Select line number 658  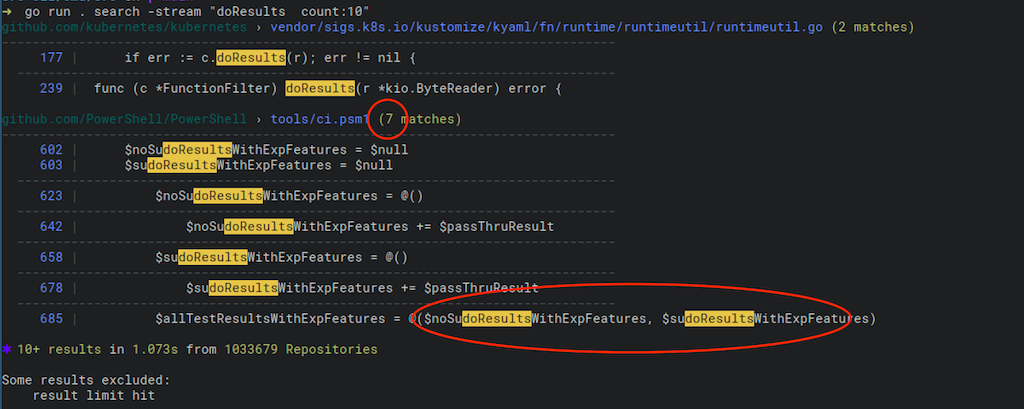point(51,257)
